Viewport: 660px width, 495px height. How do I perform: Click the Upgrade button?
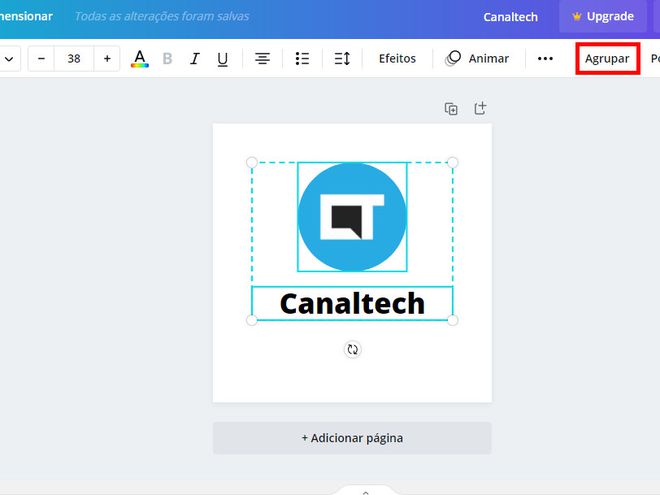coord(603,16)
